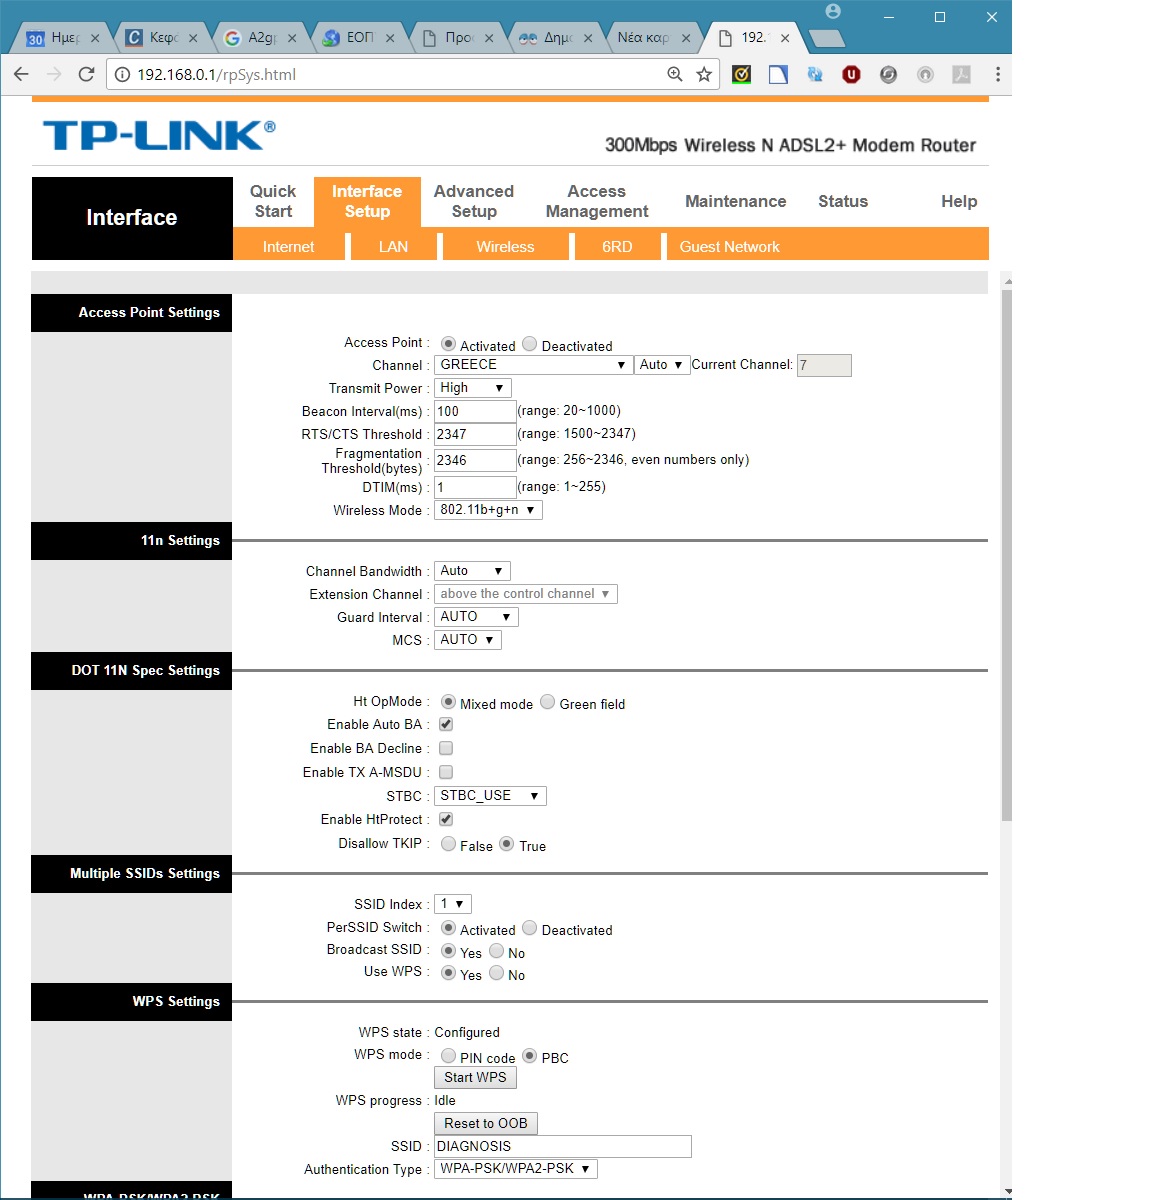
Task: Open the PDF extension icon
Action: [961, 74]
